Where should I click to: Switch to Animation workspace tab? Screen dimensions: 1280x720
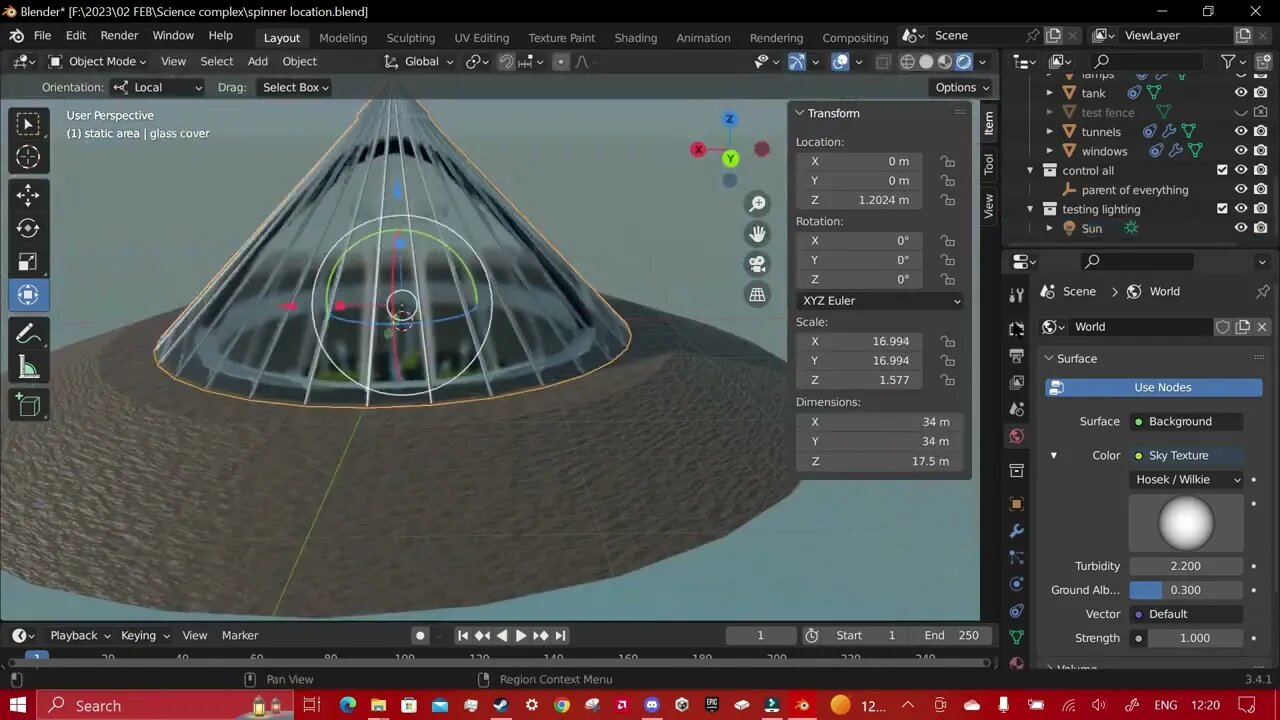click(x=703, y=38)
